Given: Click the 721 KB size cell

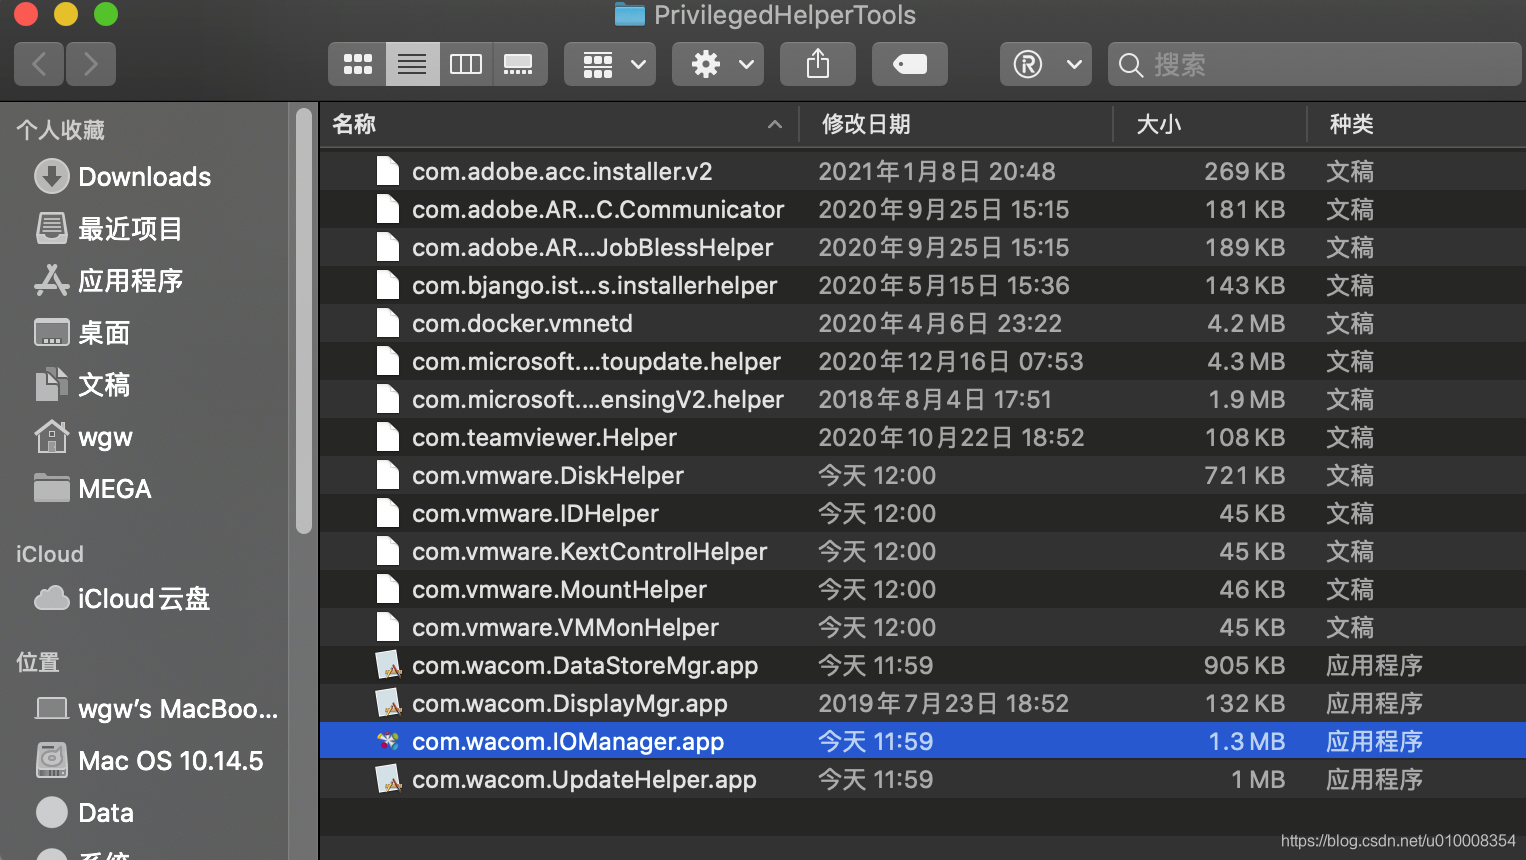Looking at the screenshot, I should coord(1244,476).
